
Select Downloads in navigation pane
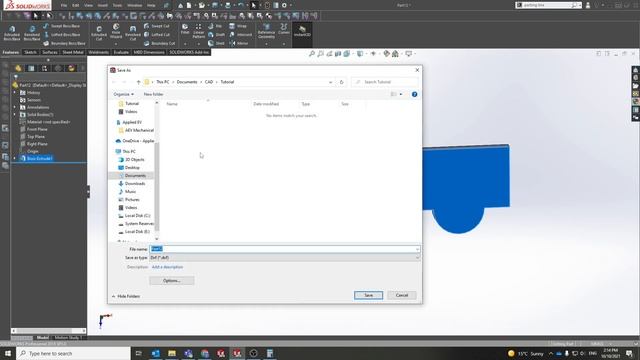point(135,184)
